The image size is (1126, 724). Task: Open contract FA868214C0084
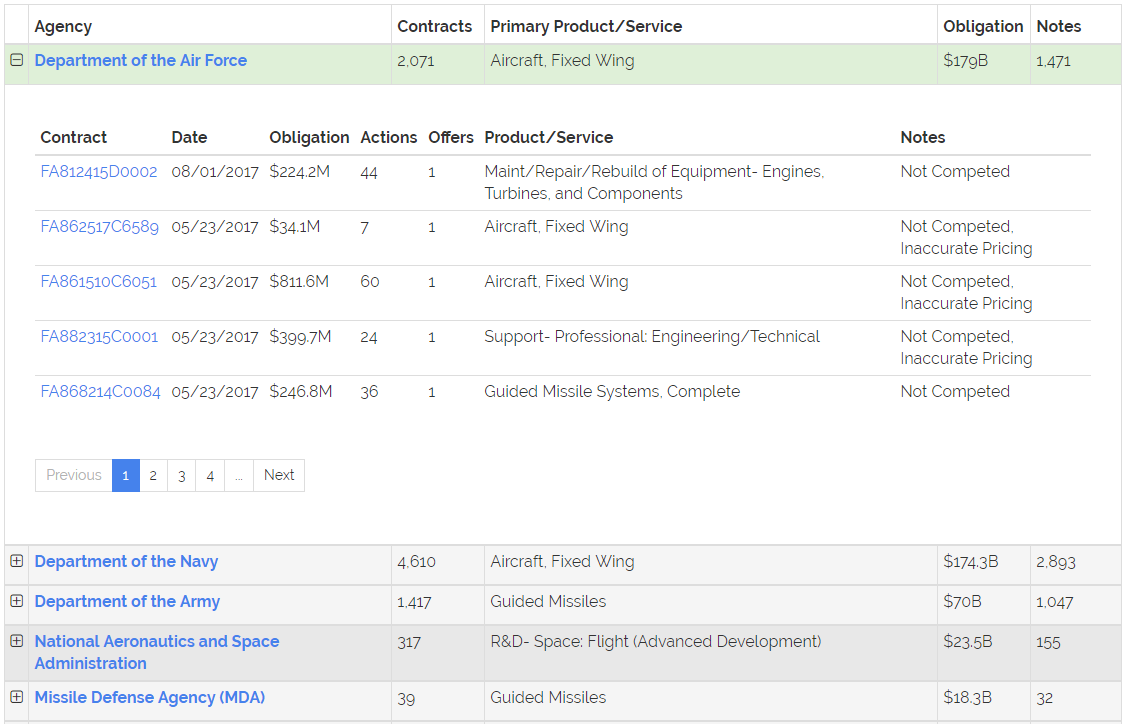[100, 392]
